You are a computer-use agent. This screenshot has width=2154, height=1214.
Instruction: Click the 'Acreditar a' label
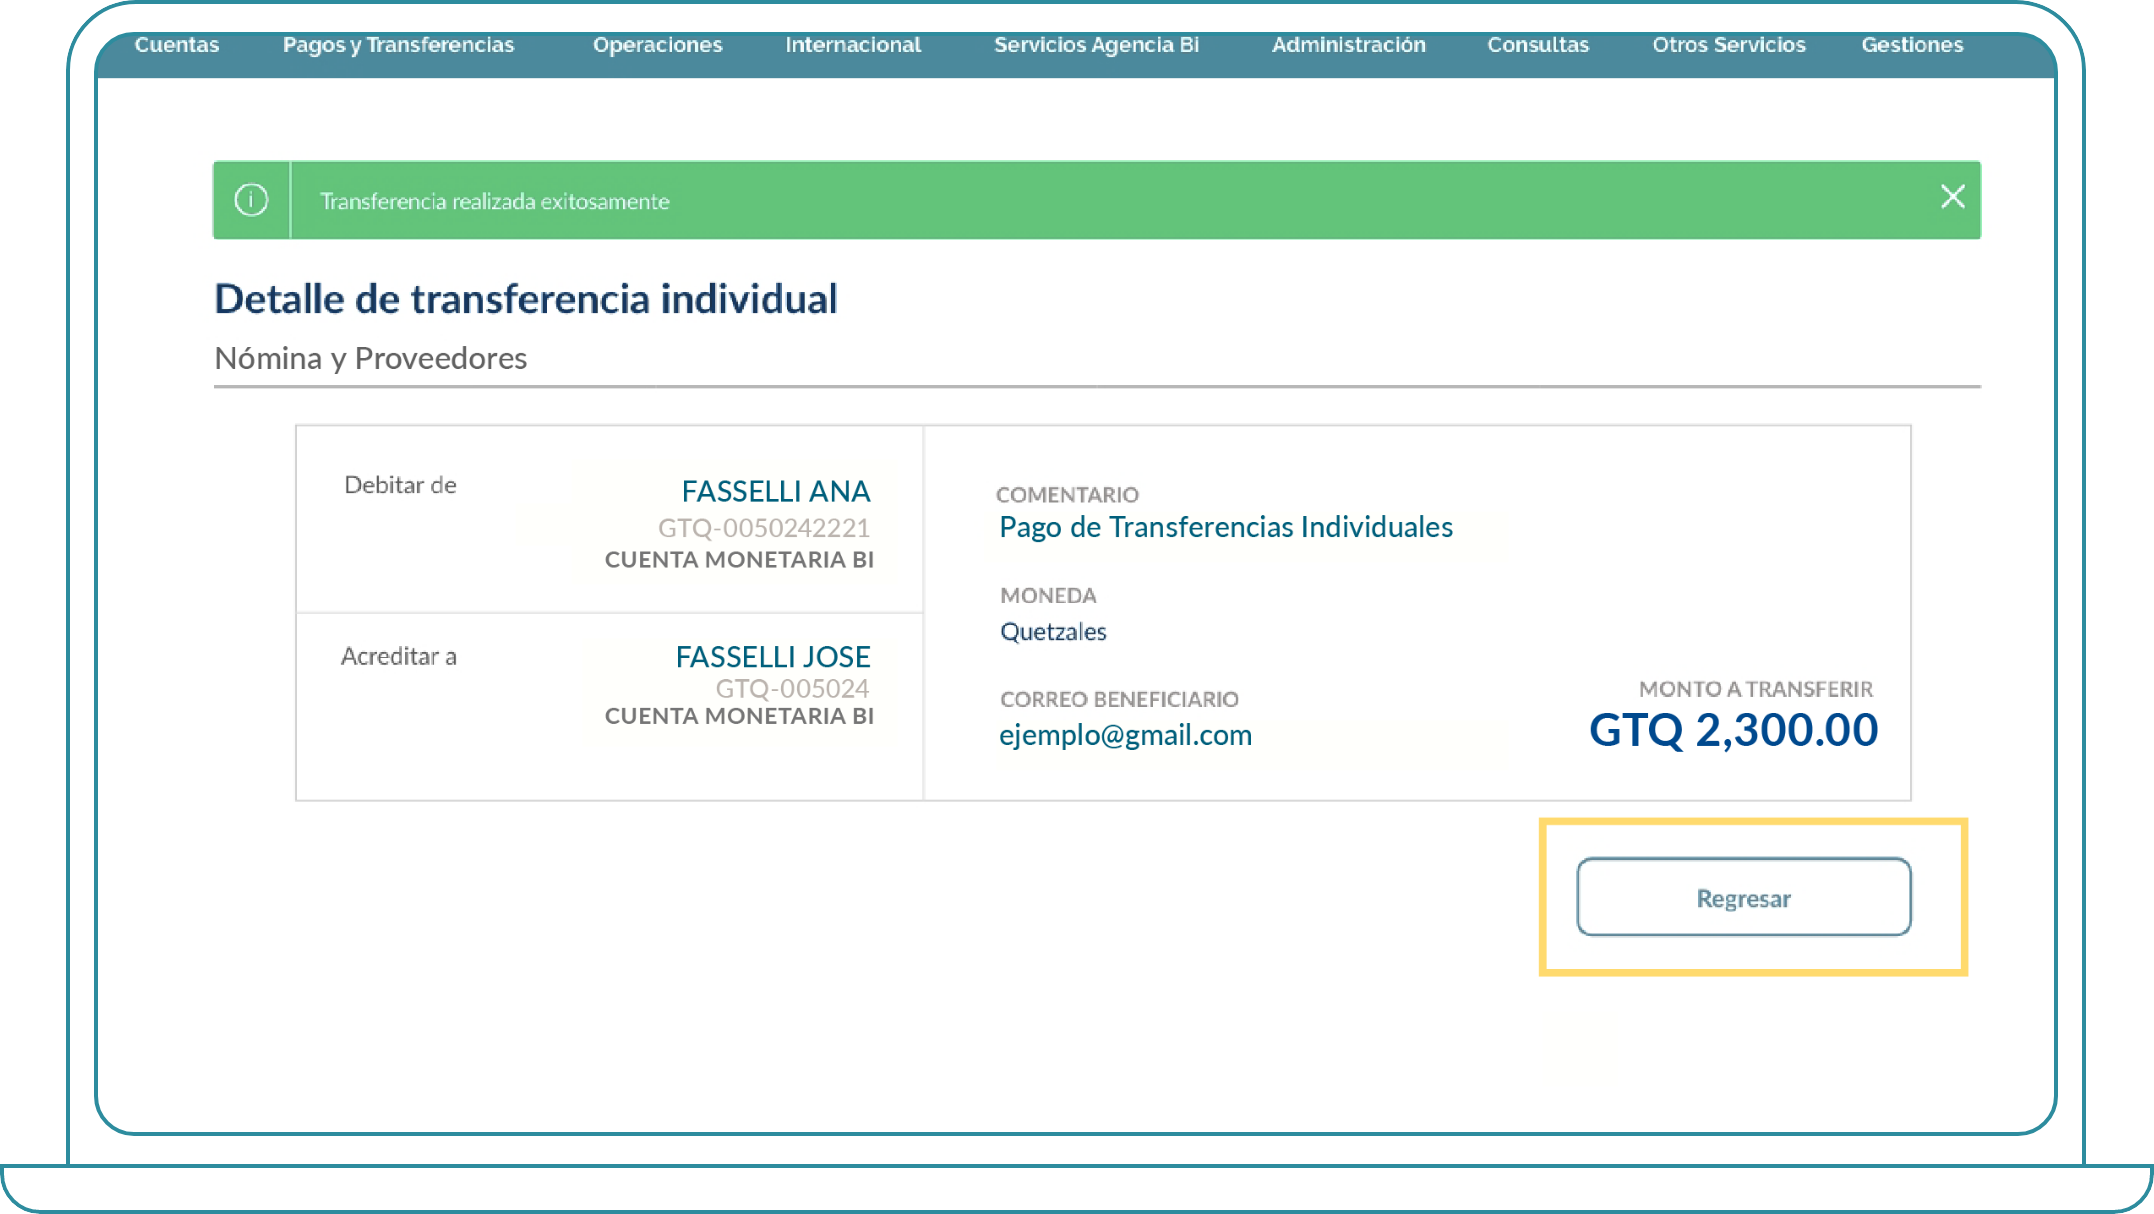click(x=398, y=656)
